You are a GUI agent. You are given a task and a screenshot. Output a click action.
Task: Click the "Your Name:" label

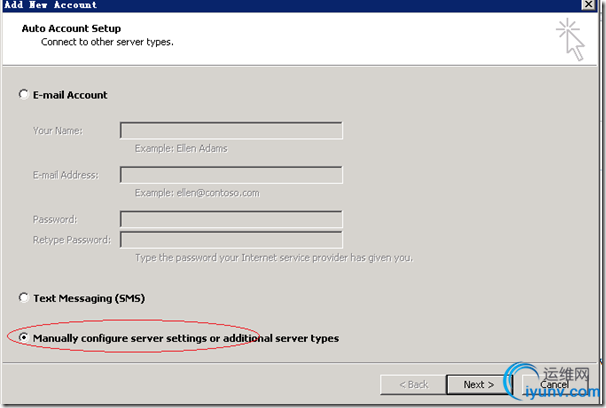57,130
